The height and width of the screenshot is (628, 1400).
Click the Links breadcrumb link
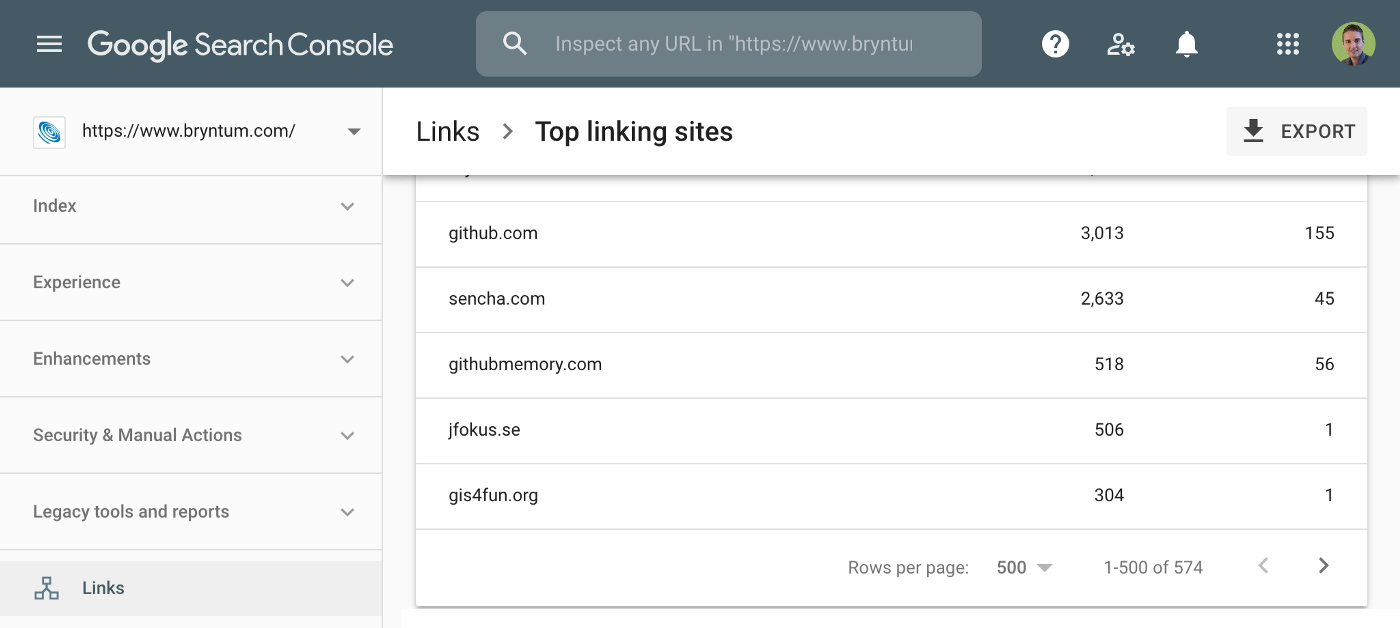448,132
